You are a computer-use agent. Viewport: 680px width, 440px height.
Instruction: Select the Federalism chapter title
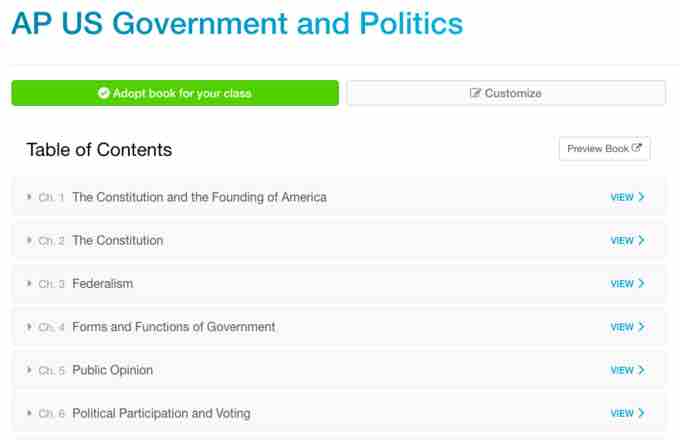[102, 283]
